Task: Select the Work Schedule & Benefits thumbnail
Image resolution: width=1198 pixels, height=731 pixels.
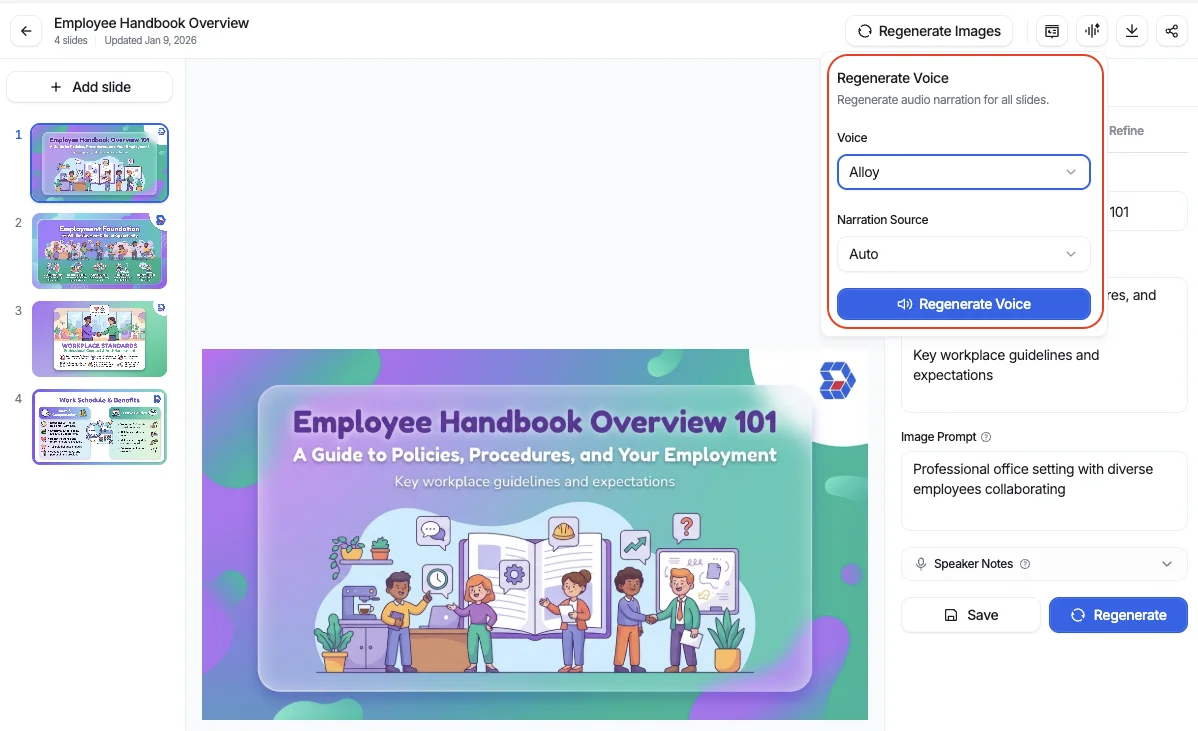Action: point(99,427)
